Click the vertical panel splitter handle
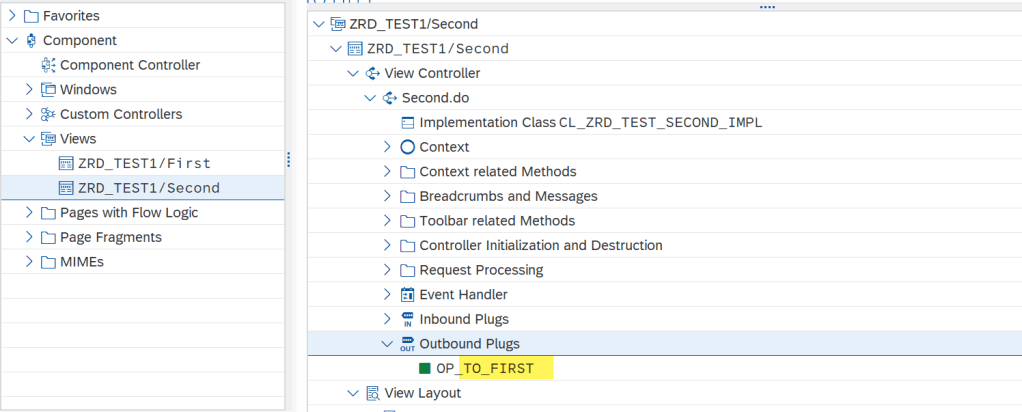This screenshot has width=1022, height=412. click(289, 160)
